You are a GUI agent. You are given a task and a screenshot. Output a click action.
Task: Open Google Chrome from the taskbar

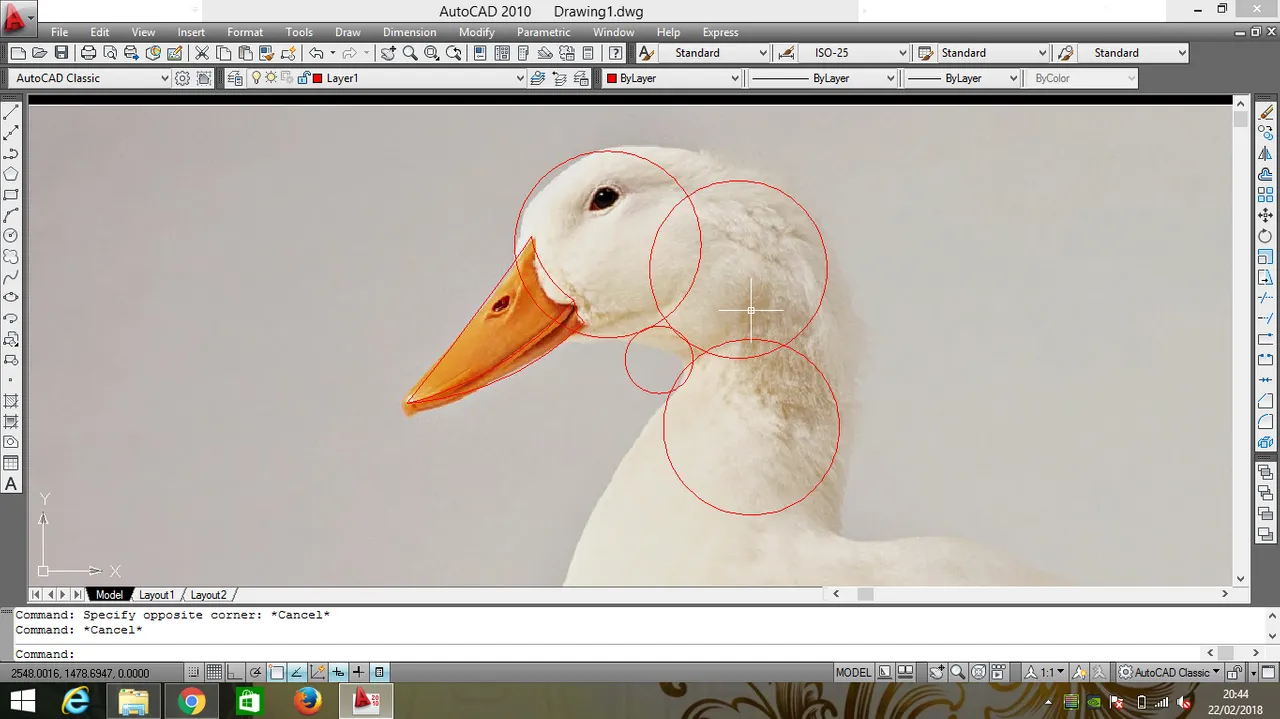point(191,702)
